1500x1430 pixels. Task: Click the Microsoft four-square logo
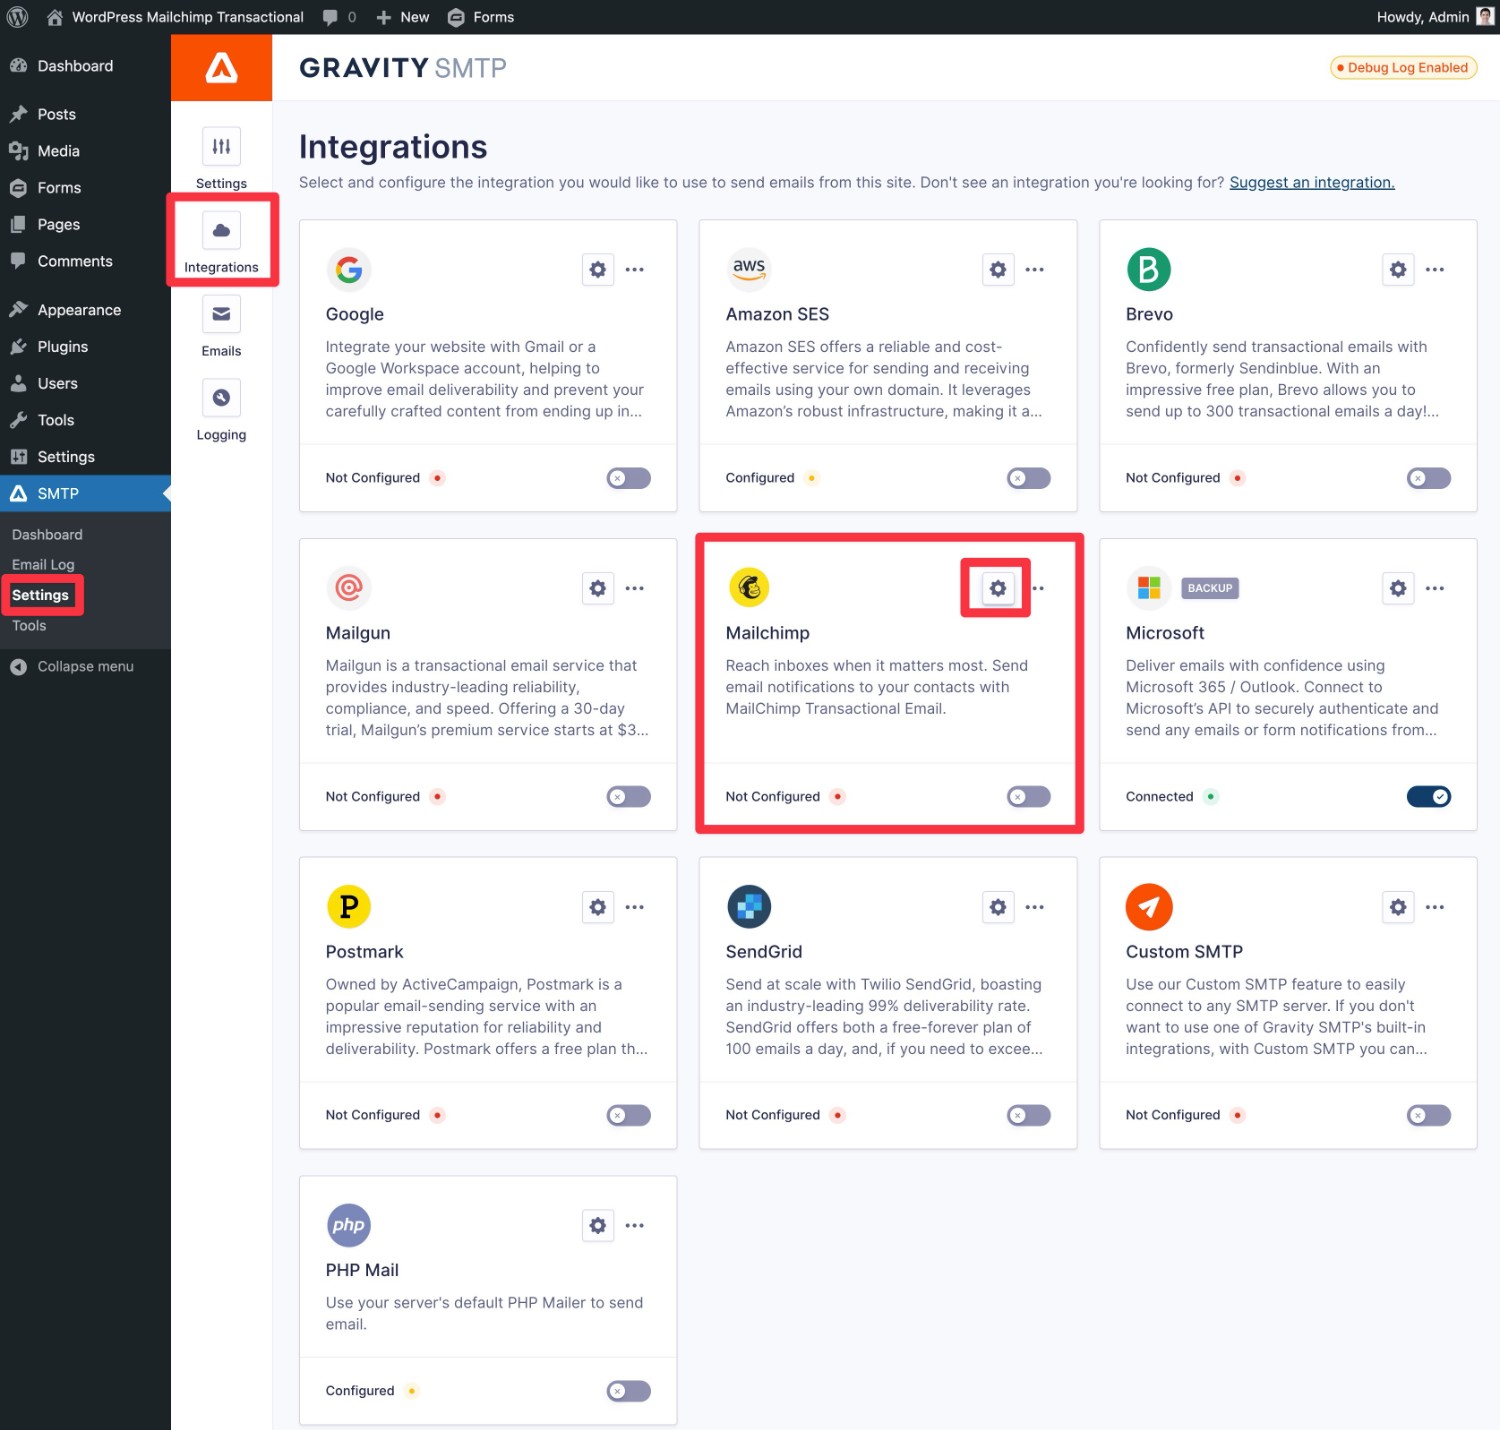(1149, 588)
